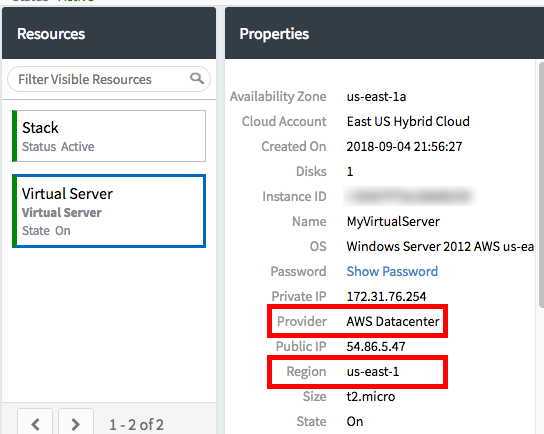Click the Properties panel header
The width and height of the screenshot is (544, 434).
(384, 33)
